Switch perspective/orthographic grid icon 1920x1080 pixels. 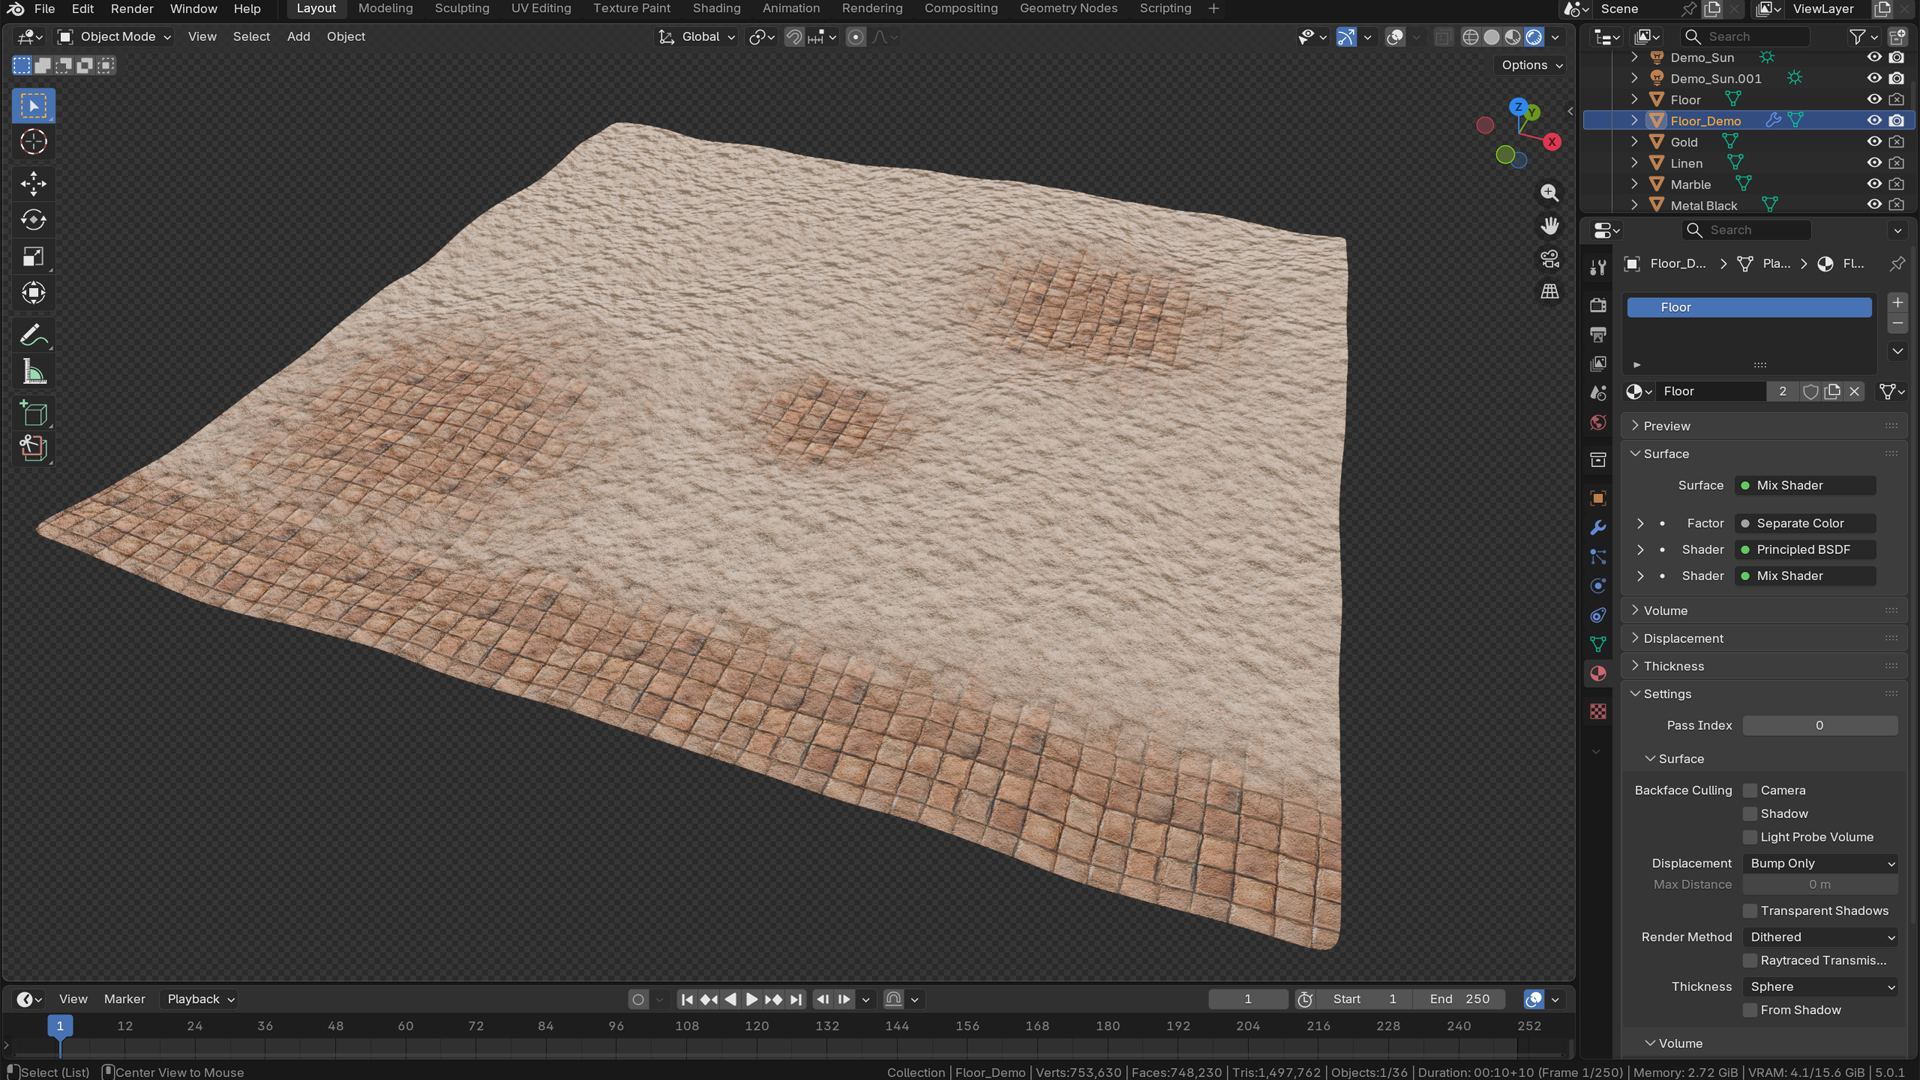pos(1550,292)
